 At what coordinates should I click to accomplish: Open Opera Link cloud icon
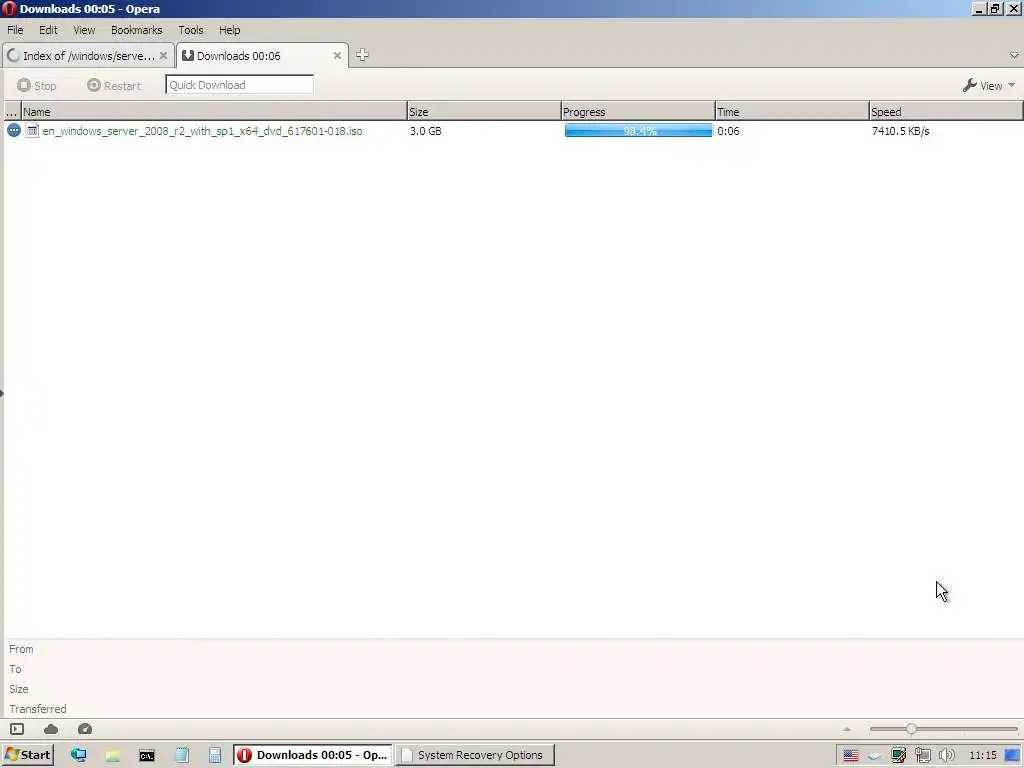click(51, 729)
